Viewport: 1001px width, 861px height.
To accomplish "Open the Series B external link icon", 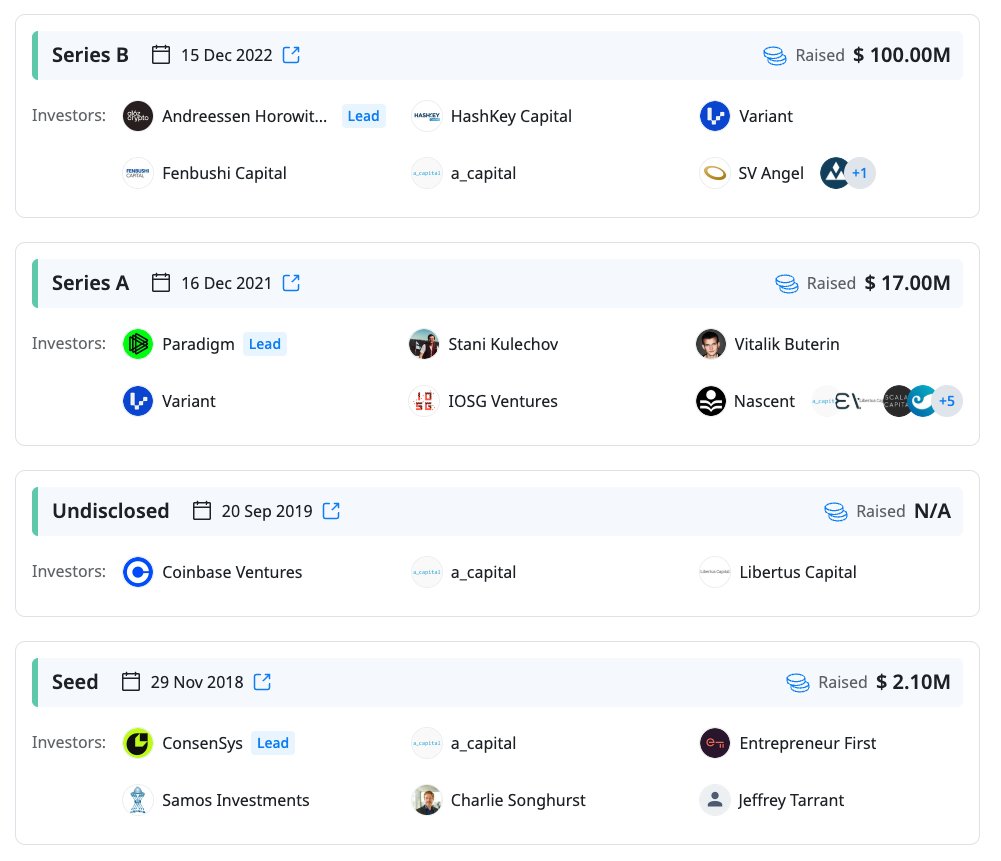I will point(291,55).
